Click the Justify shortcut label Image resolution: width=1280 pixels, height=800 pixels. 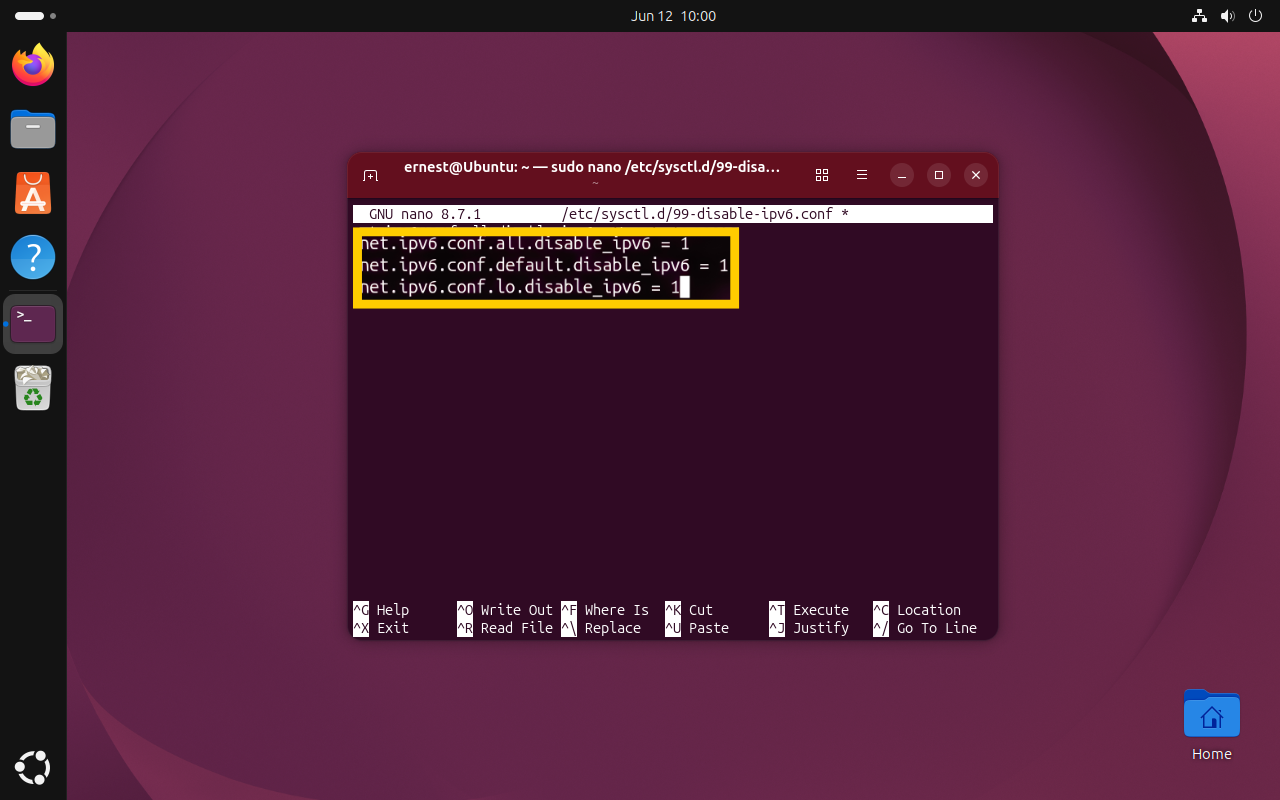(821, 628)
